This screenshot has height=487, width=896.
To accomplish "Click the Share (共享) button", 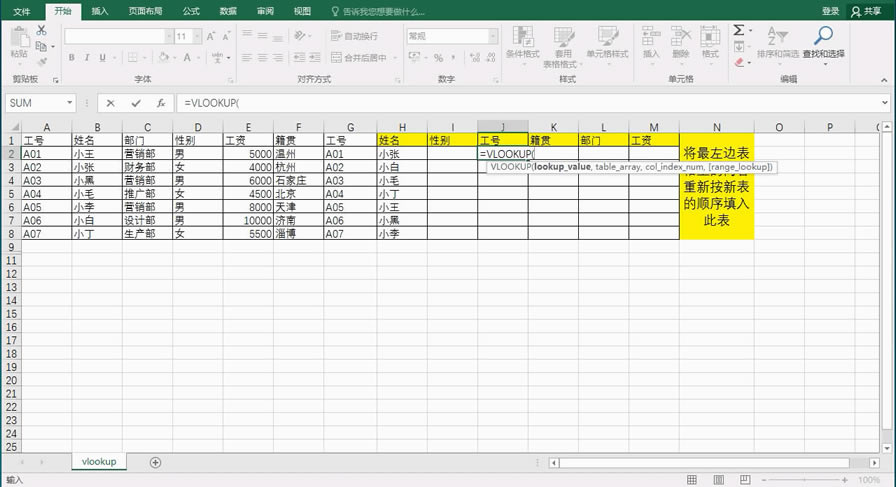I will (866, 11).
